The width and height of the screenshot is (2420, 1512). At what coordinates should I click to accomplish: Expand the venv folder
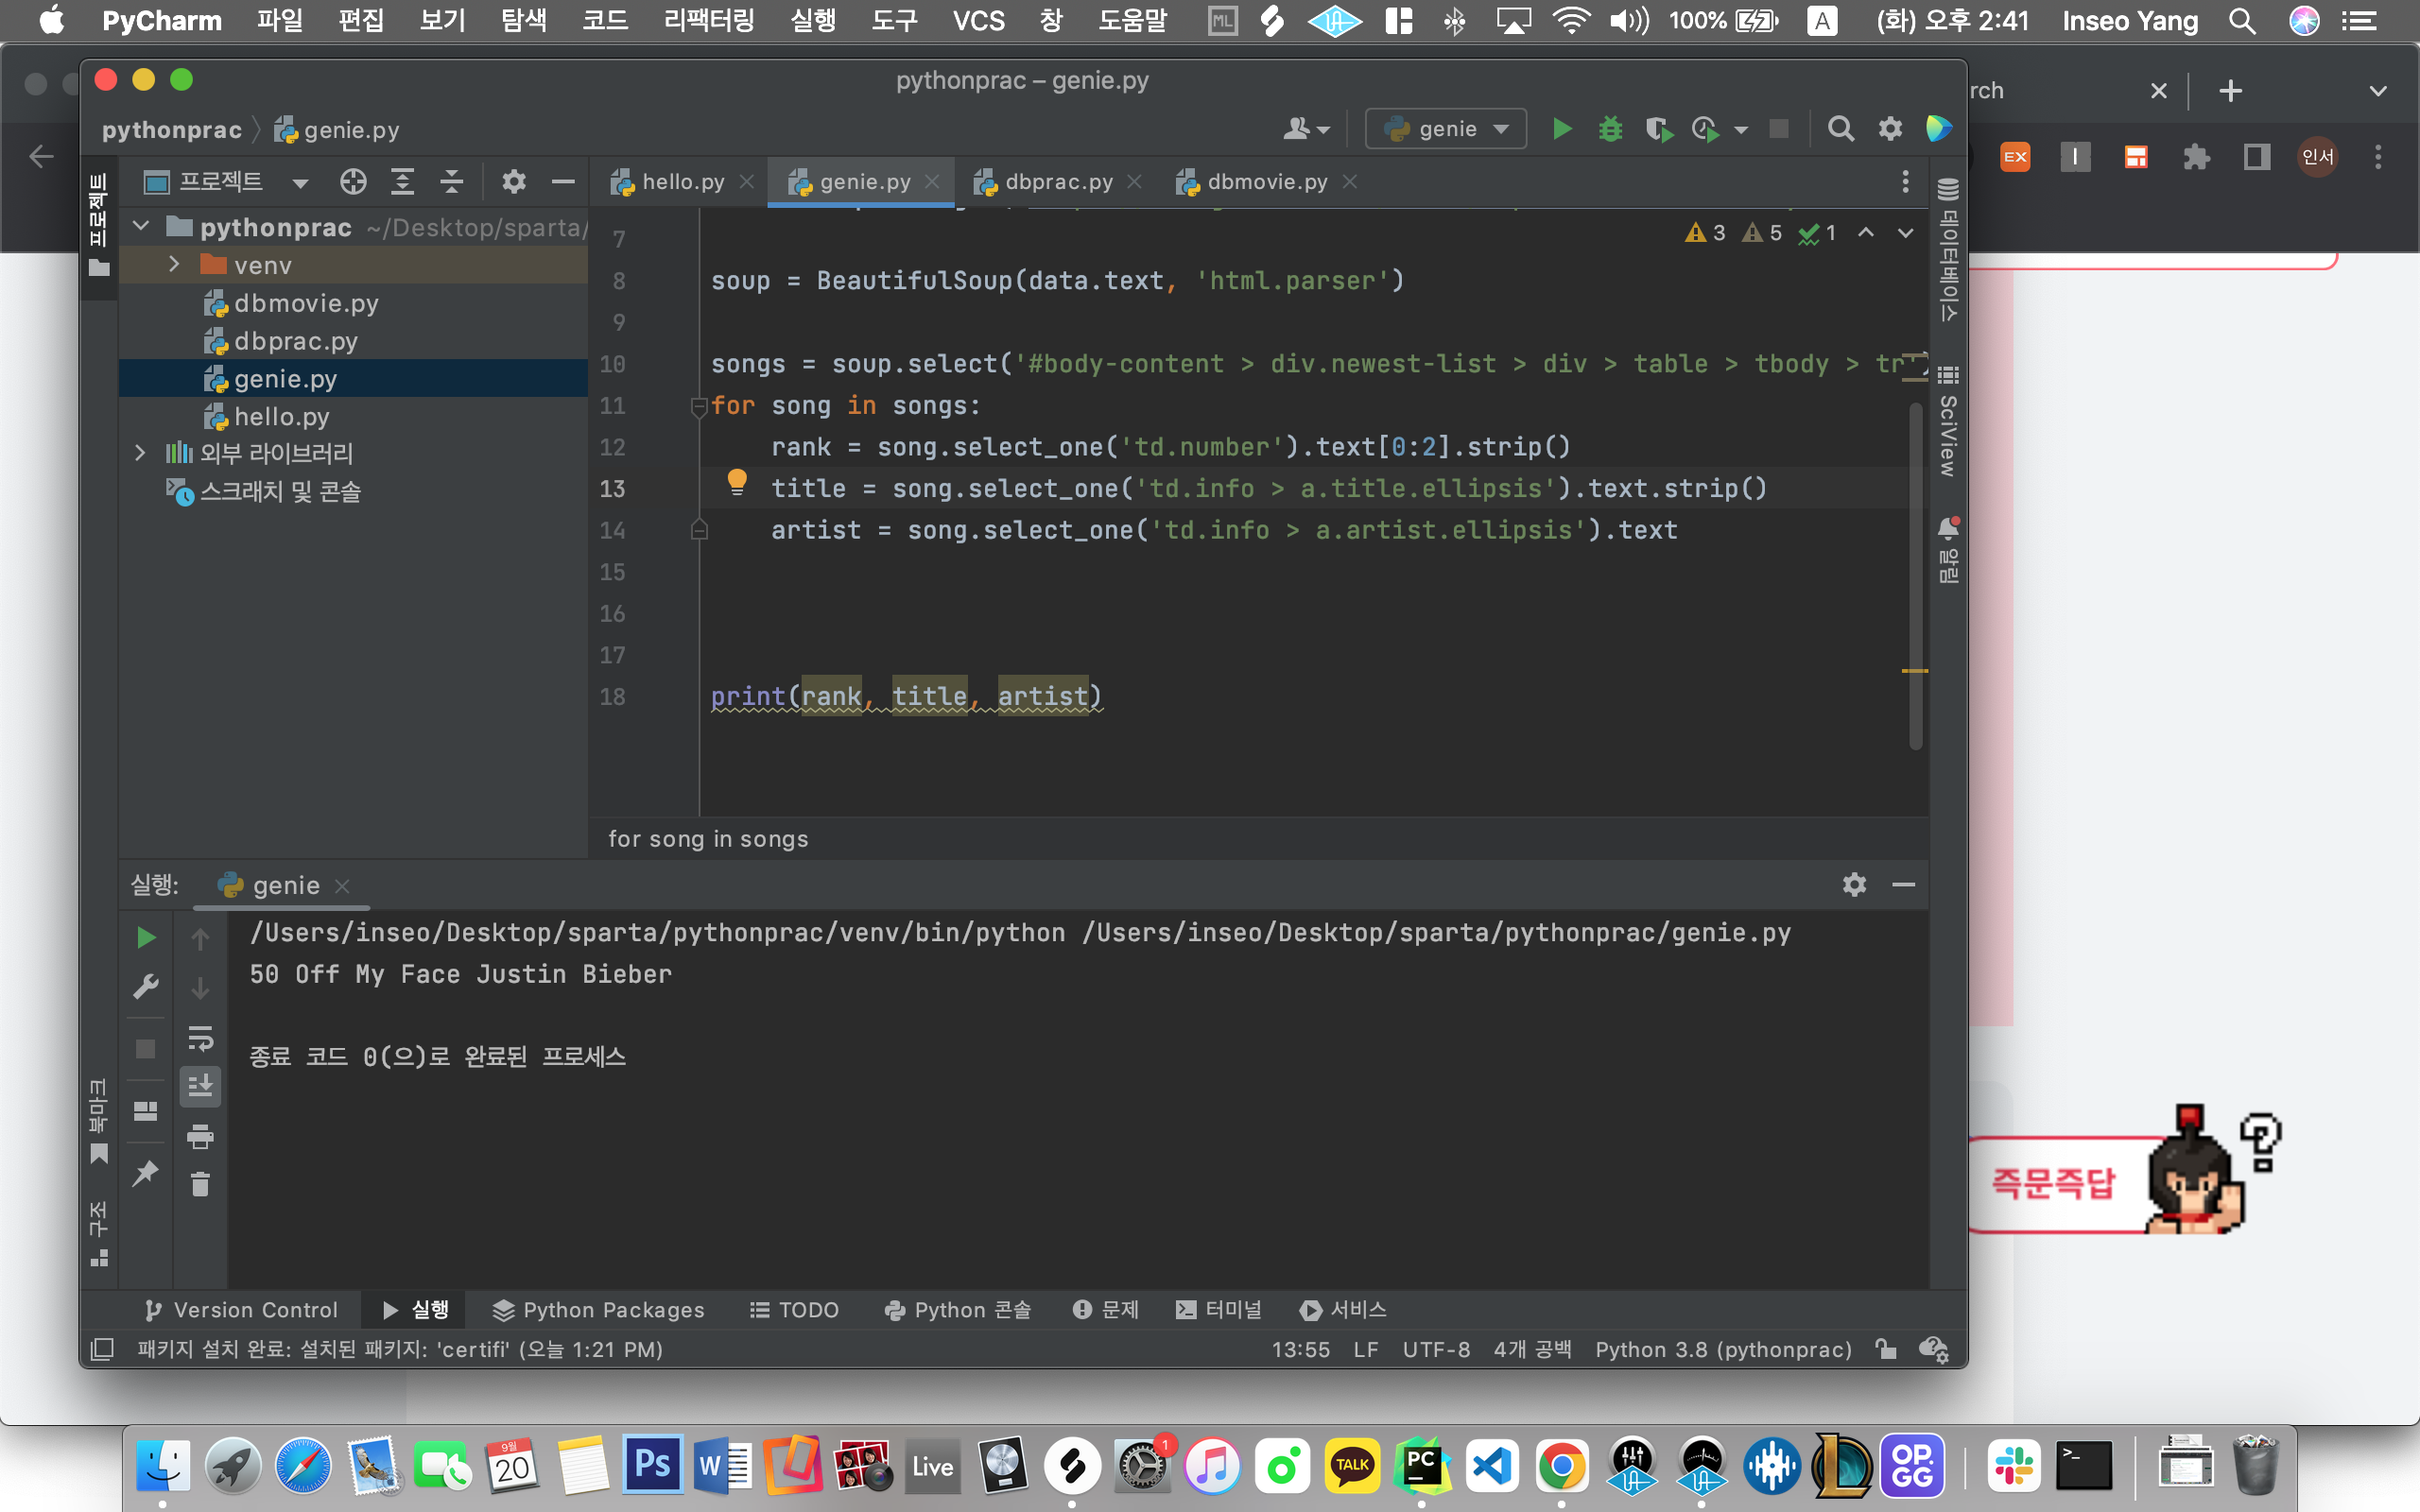pos(174,264)
